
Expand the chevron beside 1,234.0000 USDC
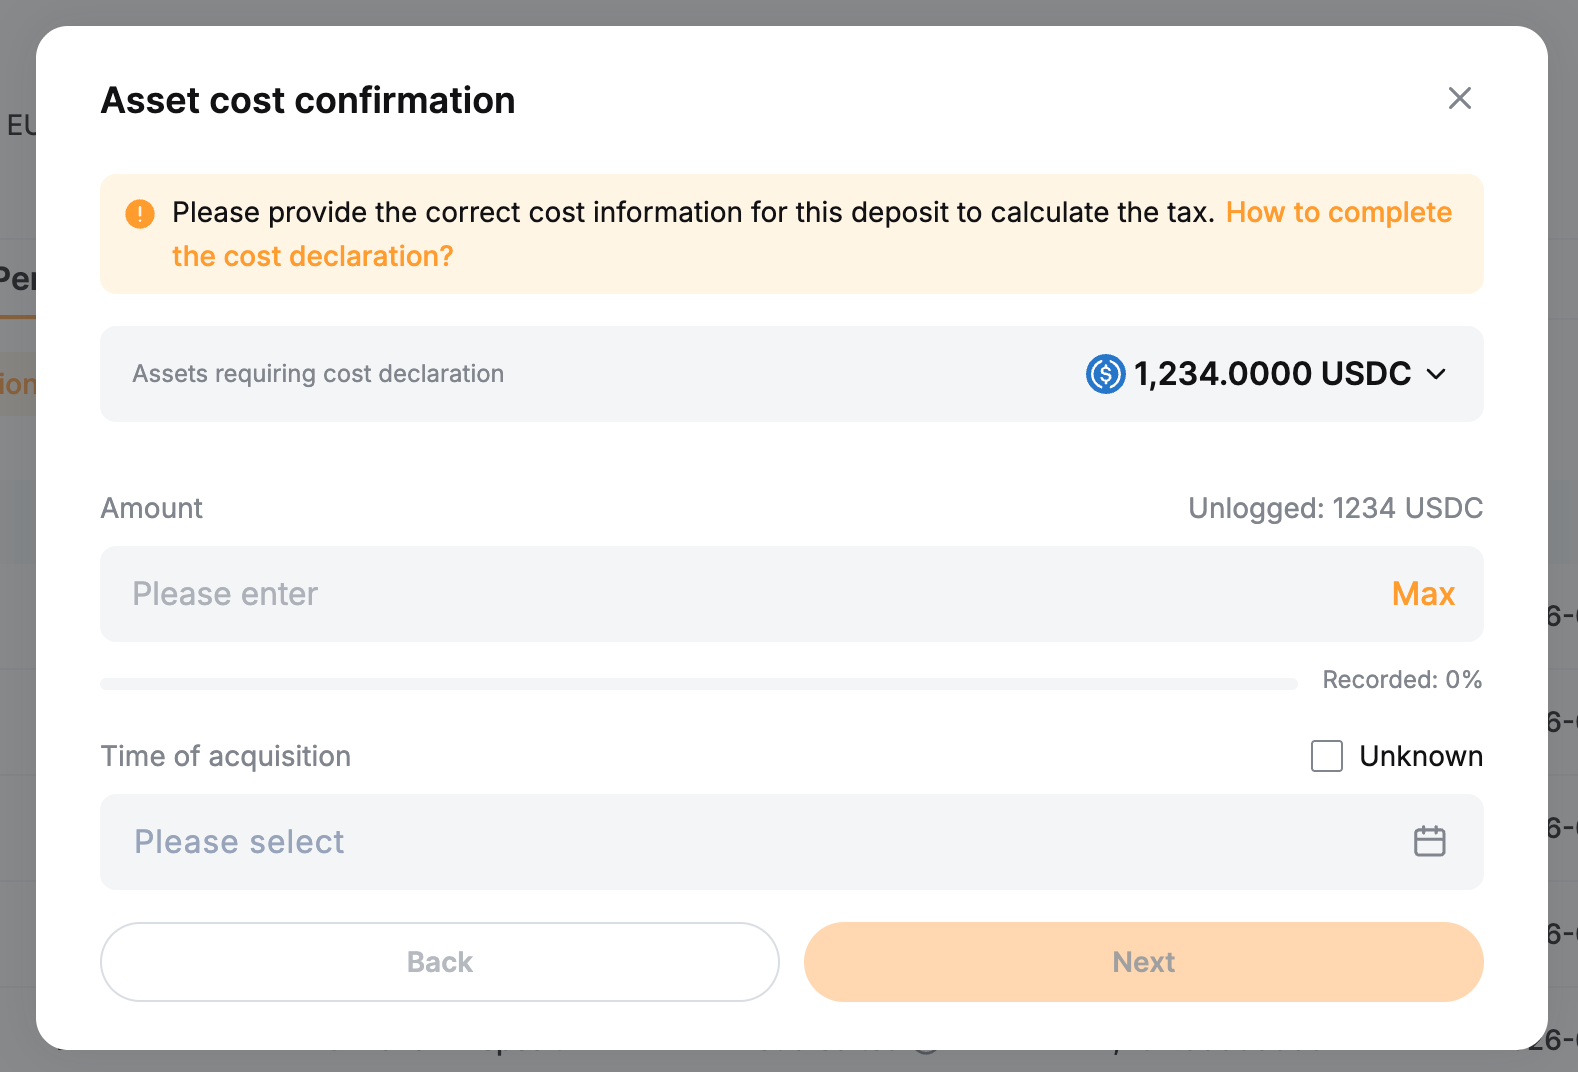(1437, 374)
